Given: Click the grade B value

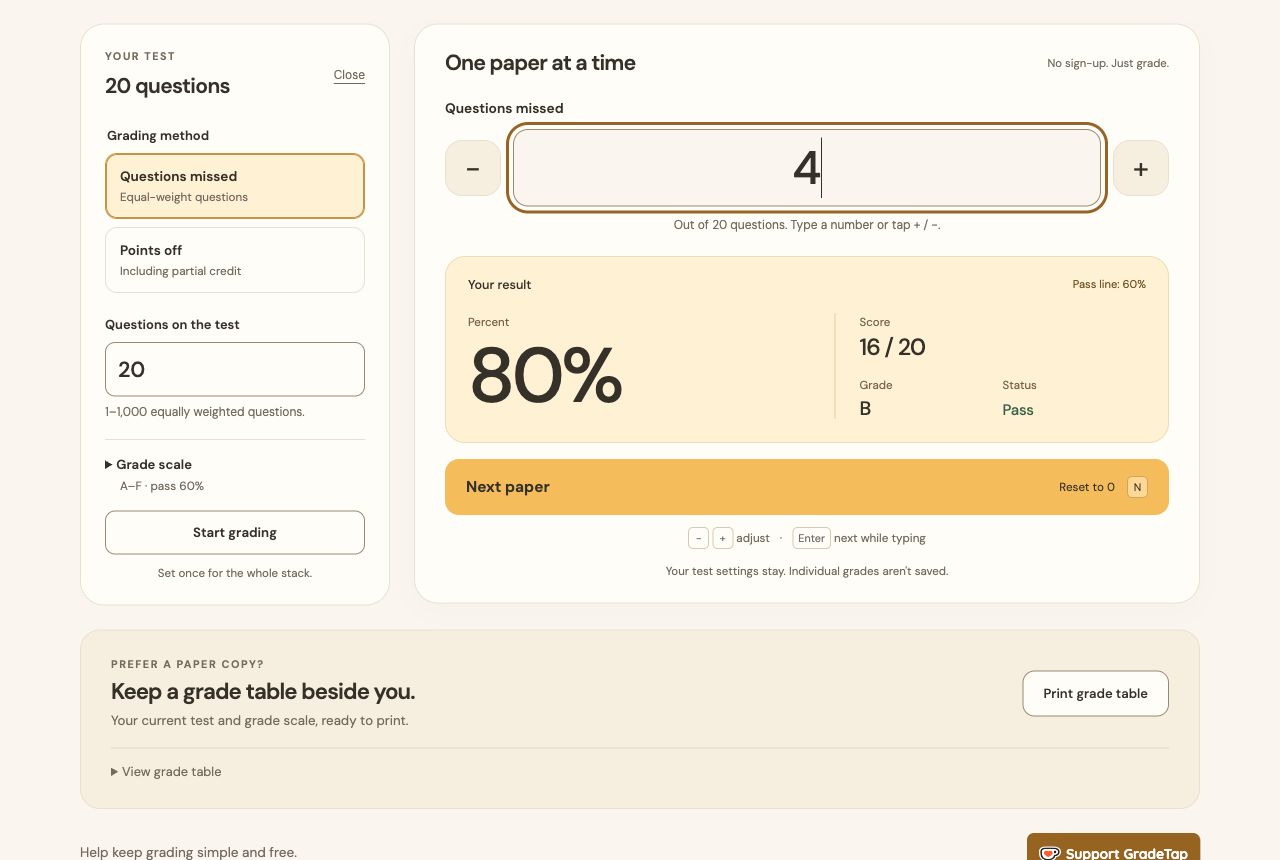Looking at the screenshot, I should point(865,409).
